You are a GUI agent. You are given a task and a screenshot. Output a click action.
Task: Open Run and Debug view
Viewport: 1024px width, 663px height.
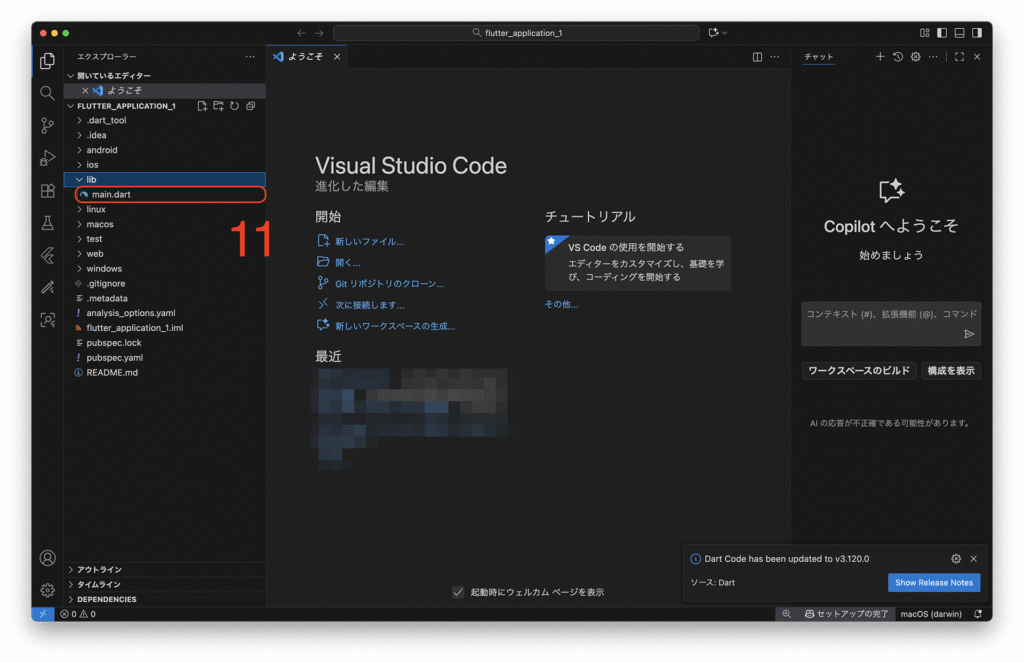[x=47, y=158]
